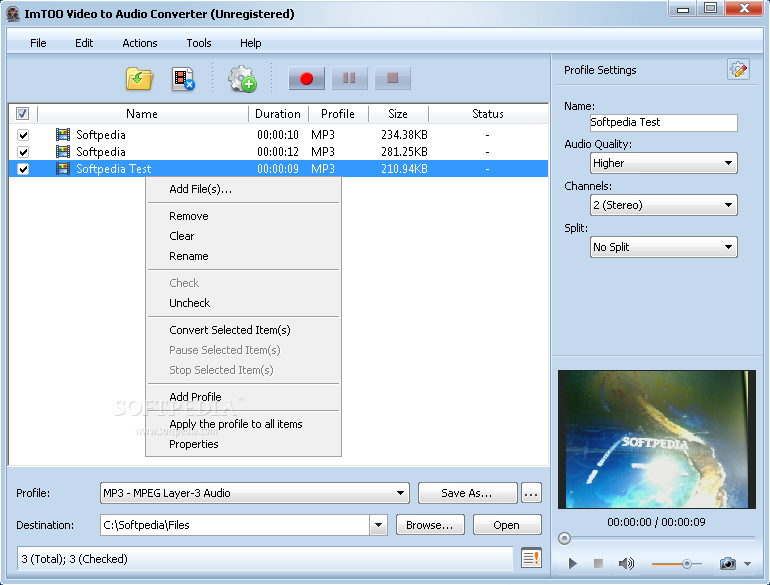The width and height of the screenshot is (770, 585).
Task: Toggle the select-all checkbox in list header
Action: (23, 114)
